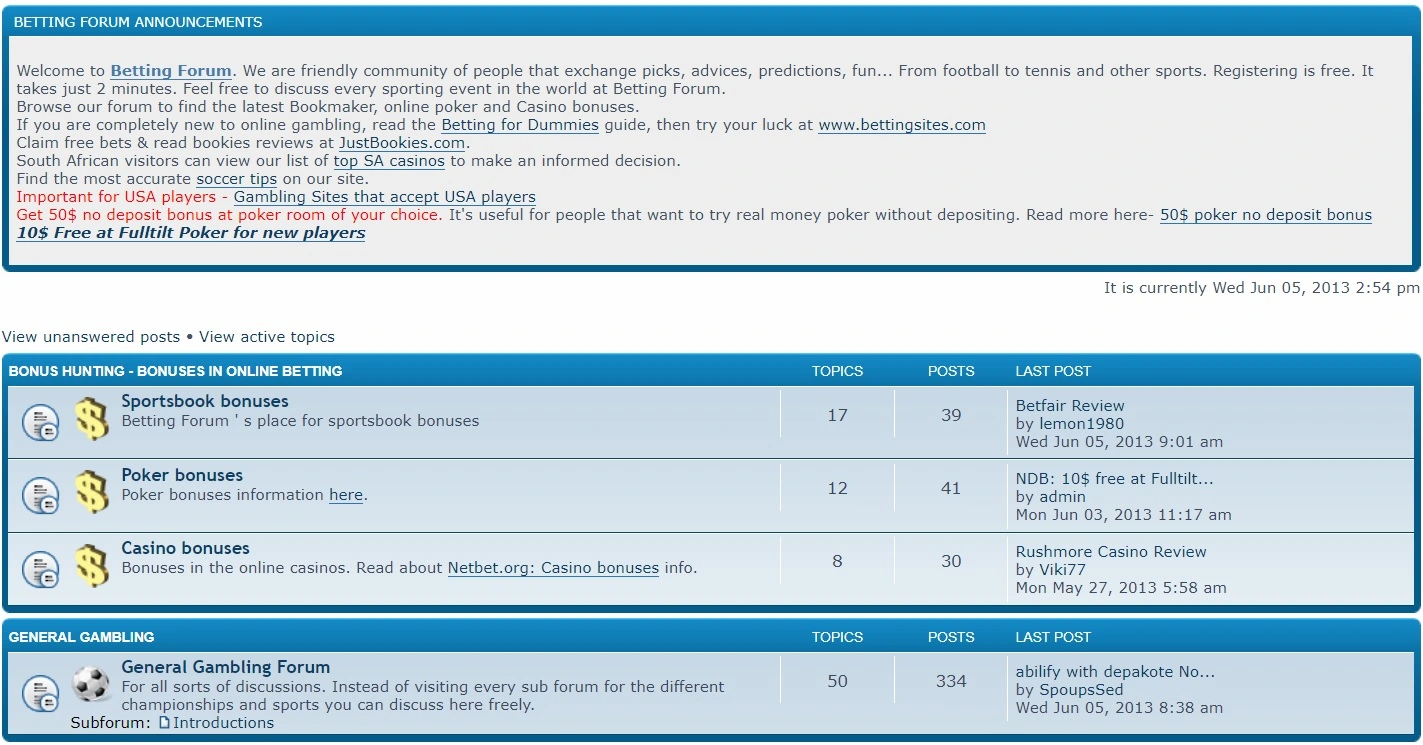Screen dimensions: 1423x745
Task: Open the Sportsbook bonuses forum
Action: click(205, 401)
